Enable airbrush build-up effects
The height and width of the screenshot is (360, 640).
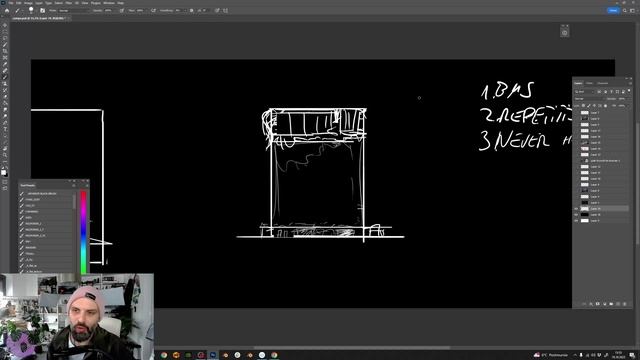click(153, 11)
